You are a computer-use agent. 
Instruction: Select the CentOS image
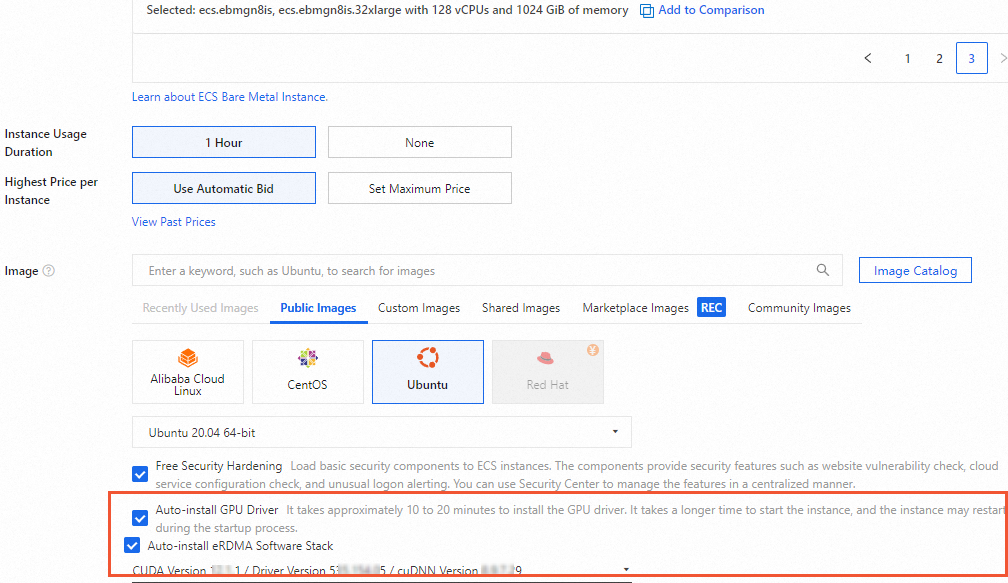click(308, 371)
